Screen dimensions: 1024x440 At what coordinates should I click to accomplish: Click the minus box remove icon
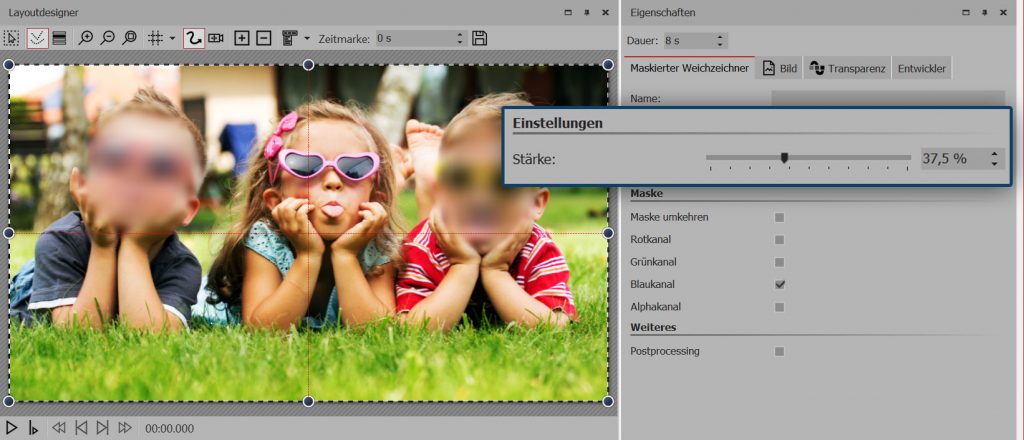[x=263, y=38]
